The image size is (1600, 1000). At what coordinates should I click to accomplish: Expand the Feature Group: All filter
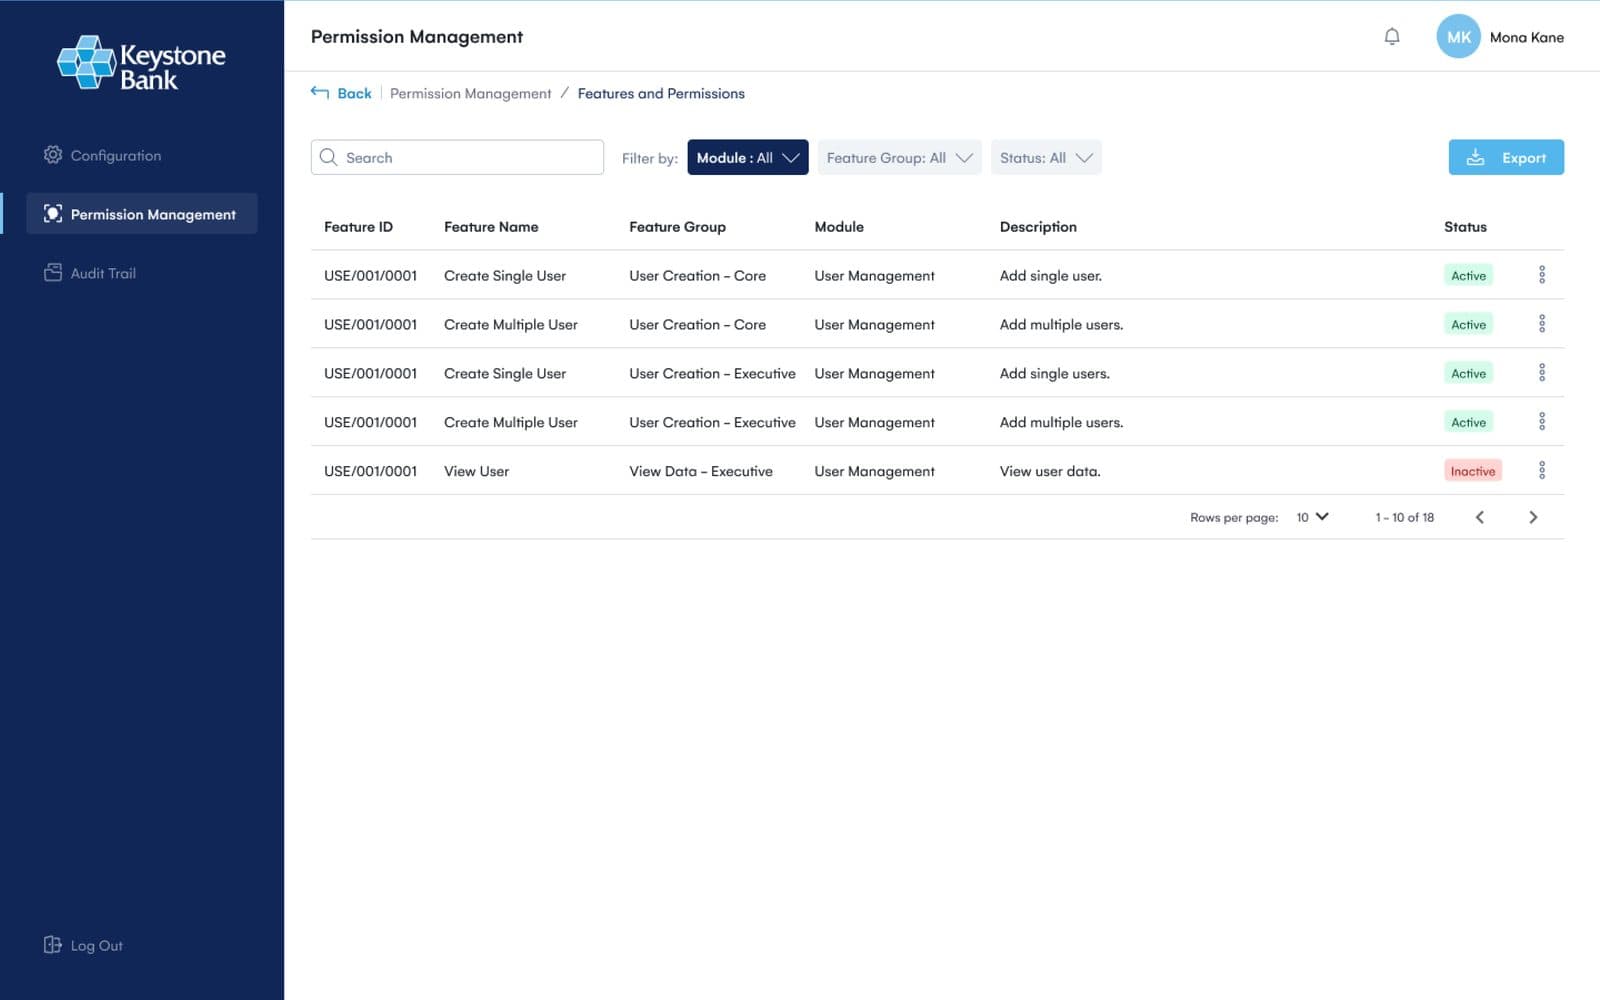coord(899,157)
